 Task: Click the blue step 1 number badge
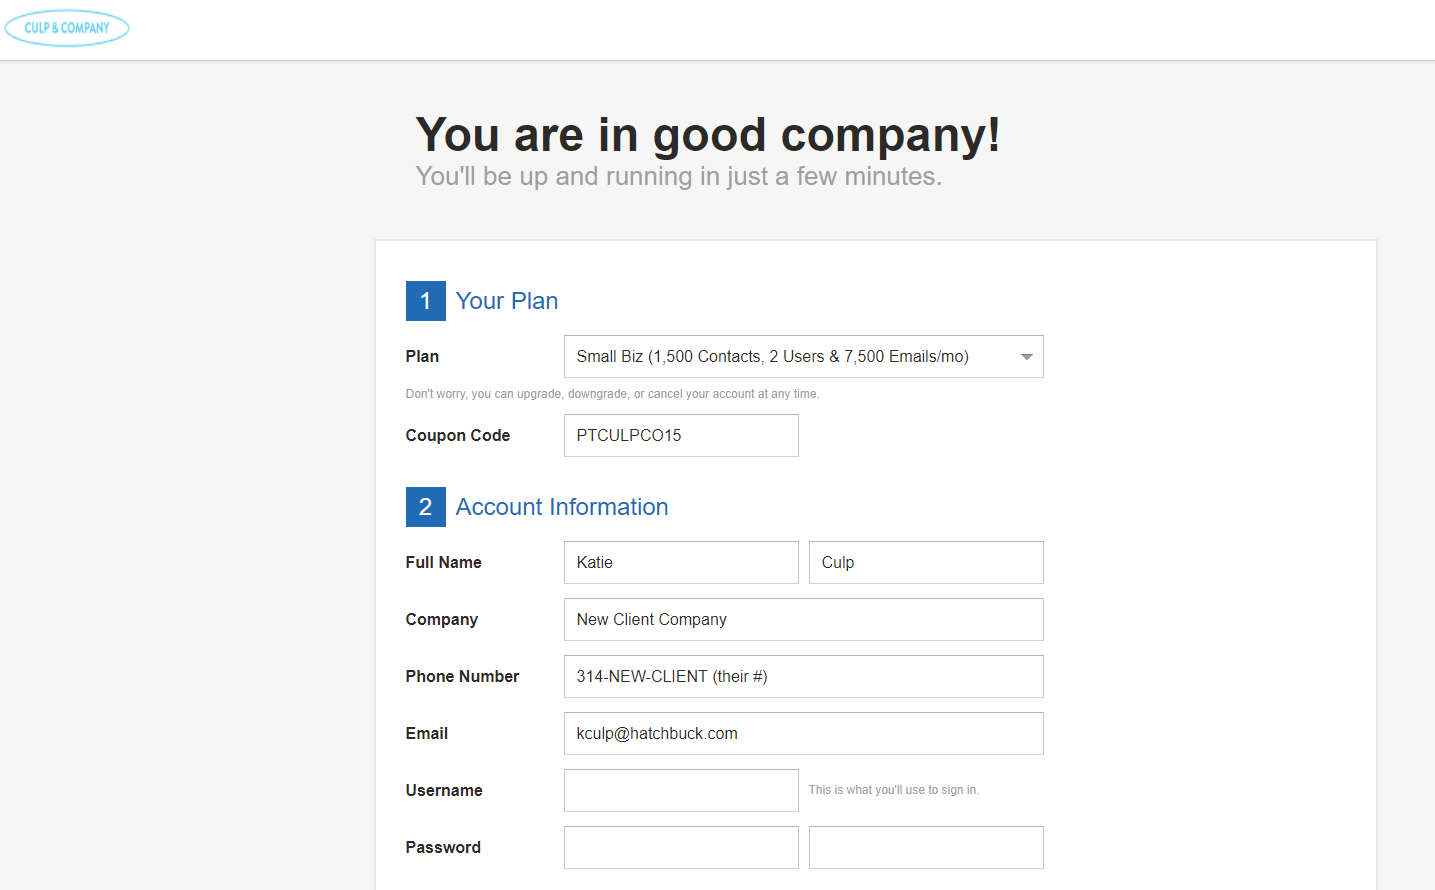(425, 301)
